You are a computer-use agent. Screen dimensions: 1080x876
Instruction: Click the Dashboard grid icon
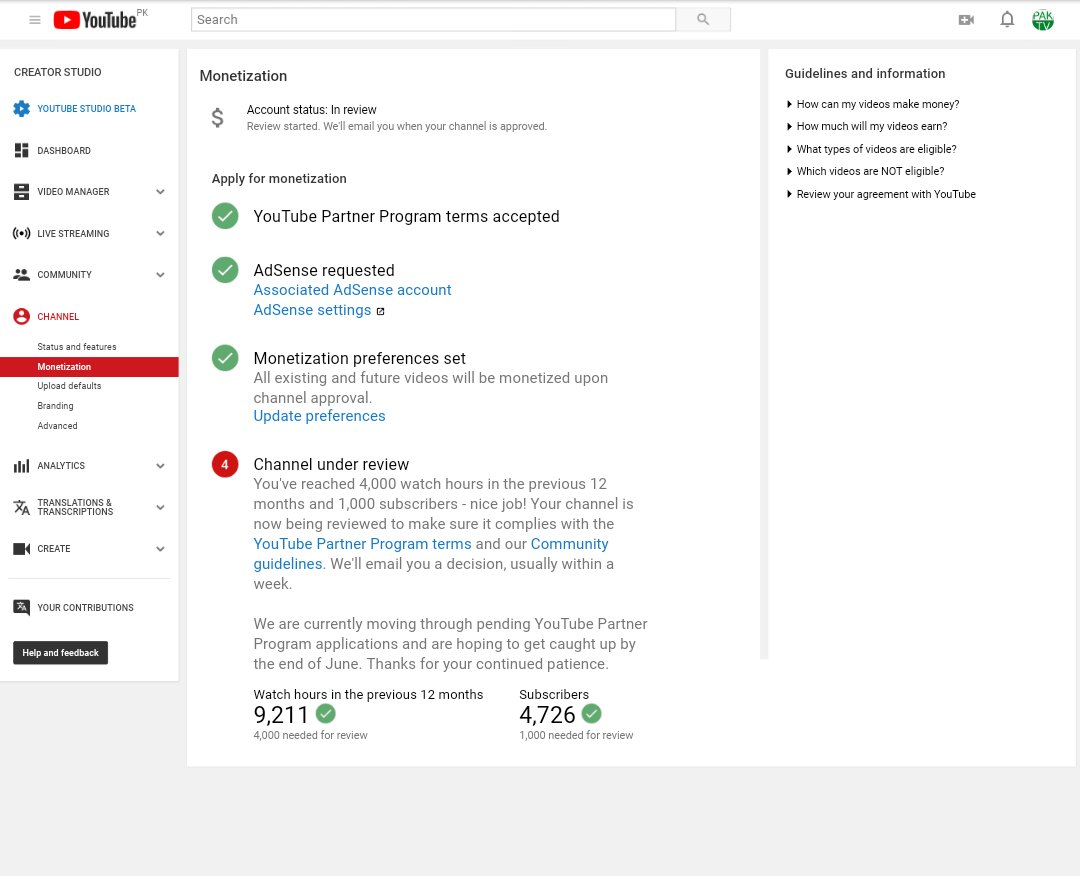21,150
